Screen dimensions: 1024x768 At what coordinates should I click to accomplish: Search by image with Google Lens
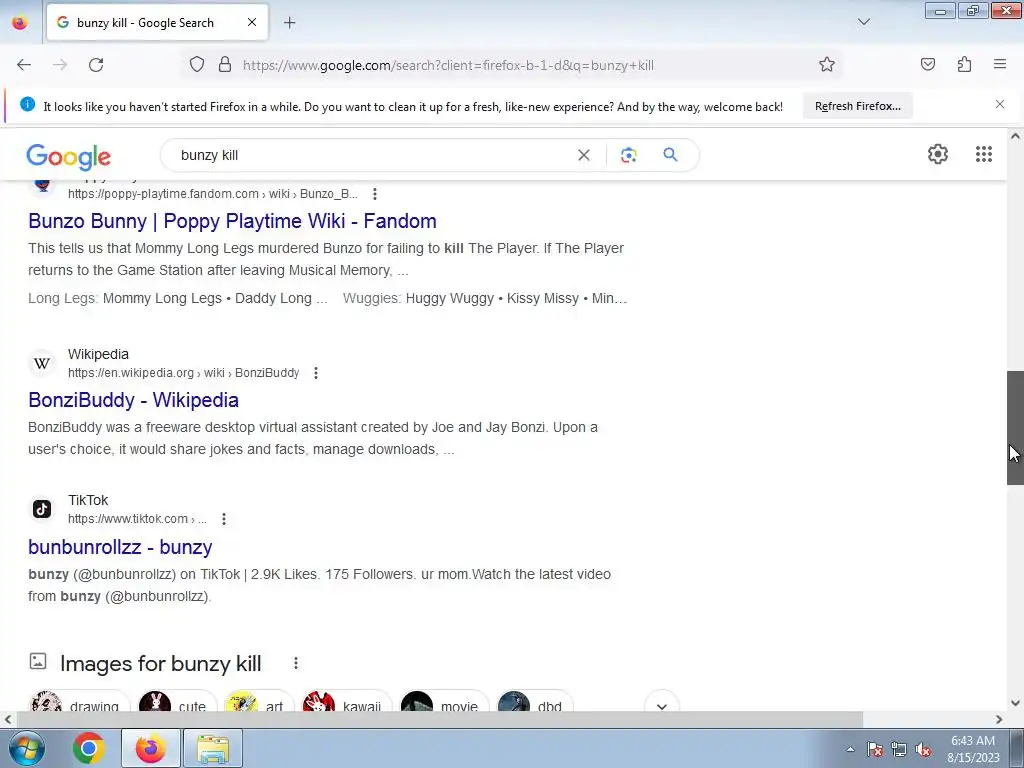tap(628, 155)
